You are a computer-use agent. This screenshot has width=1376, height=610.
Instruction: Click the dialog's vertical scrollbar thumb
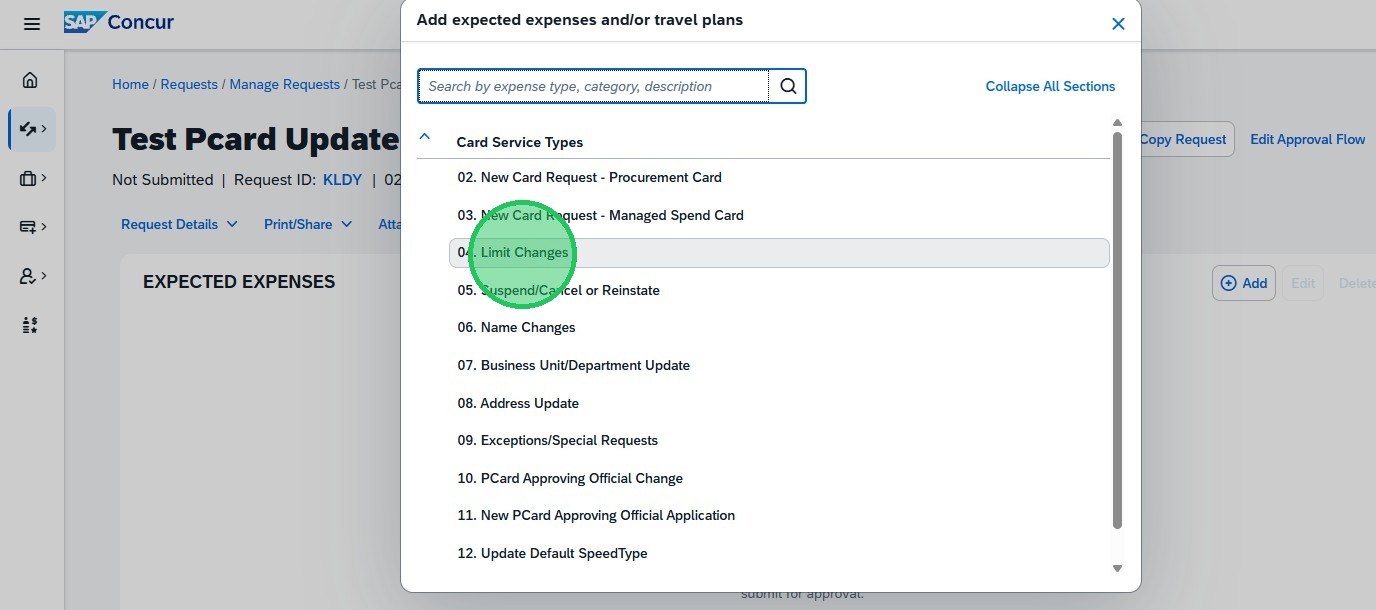point(1117,330)
